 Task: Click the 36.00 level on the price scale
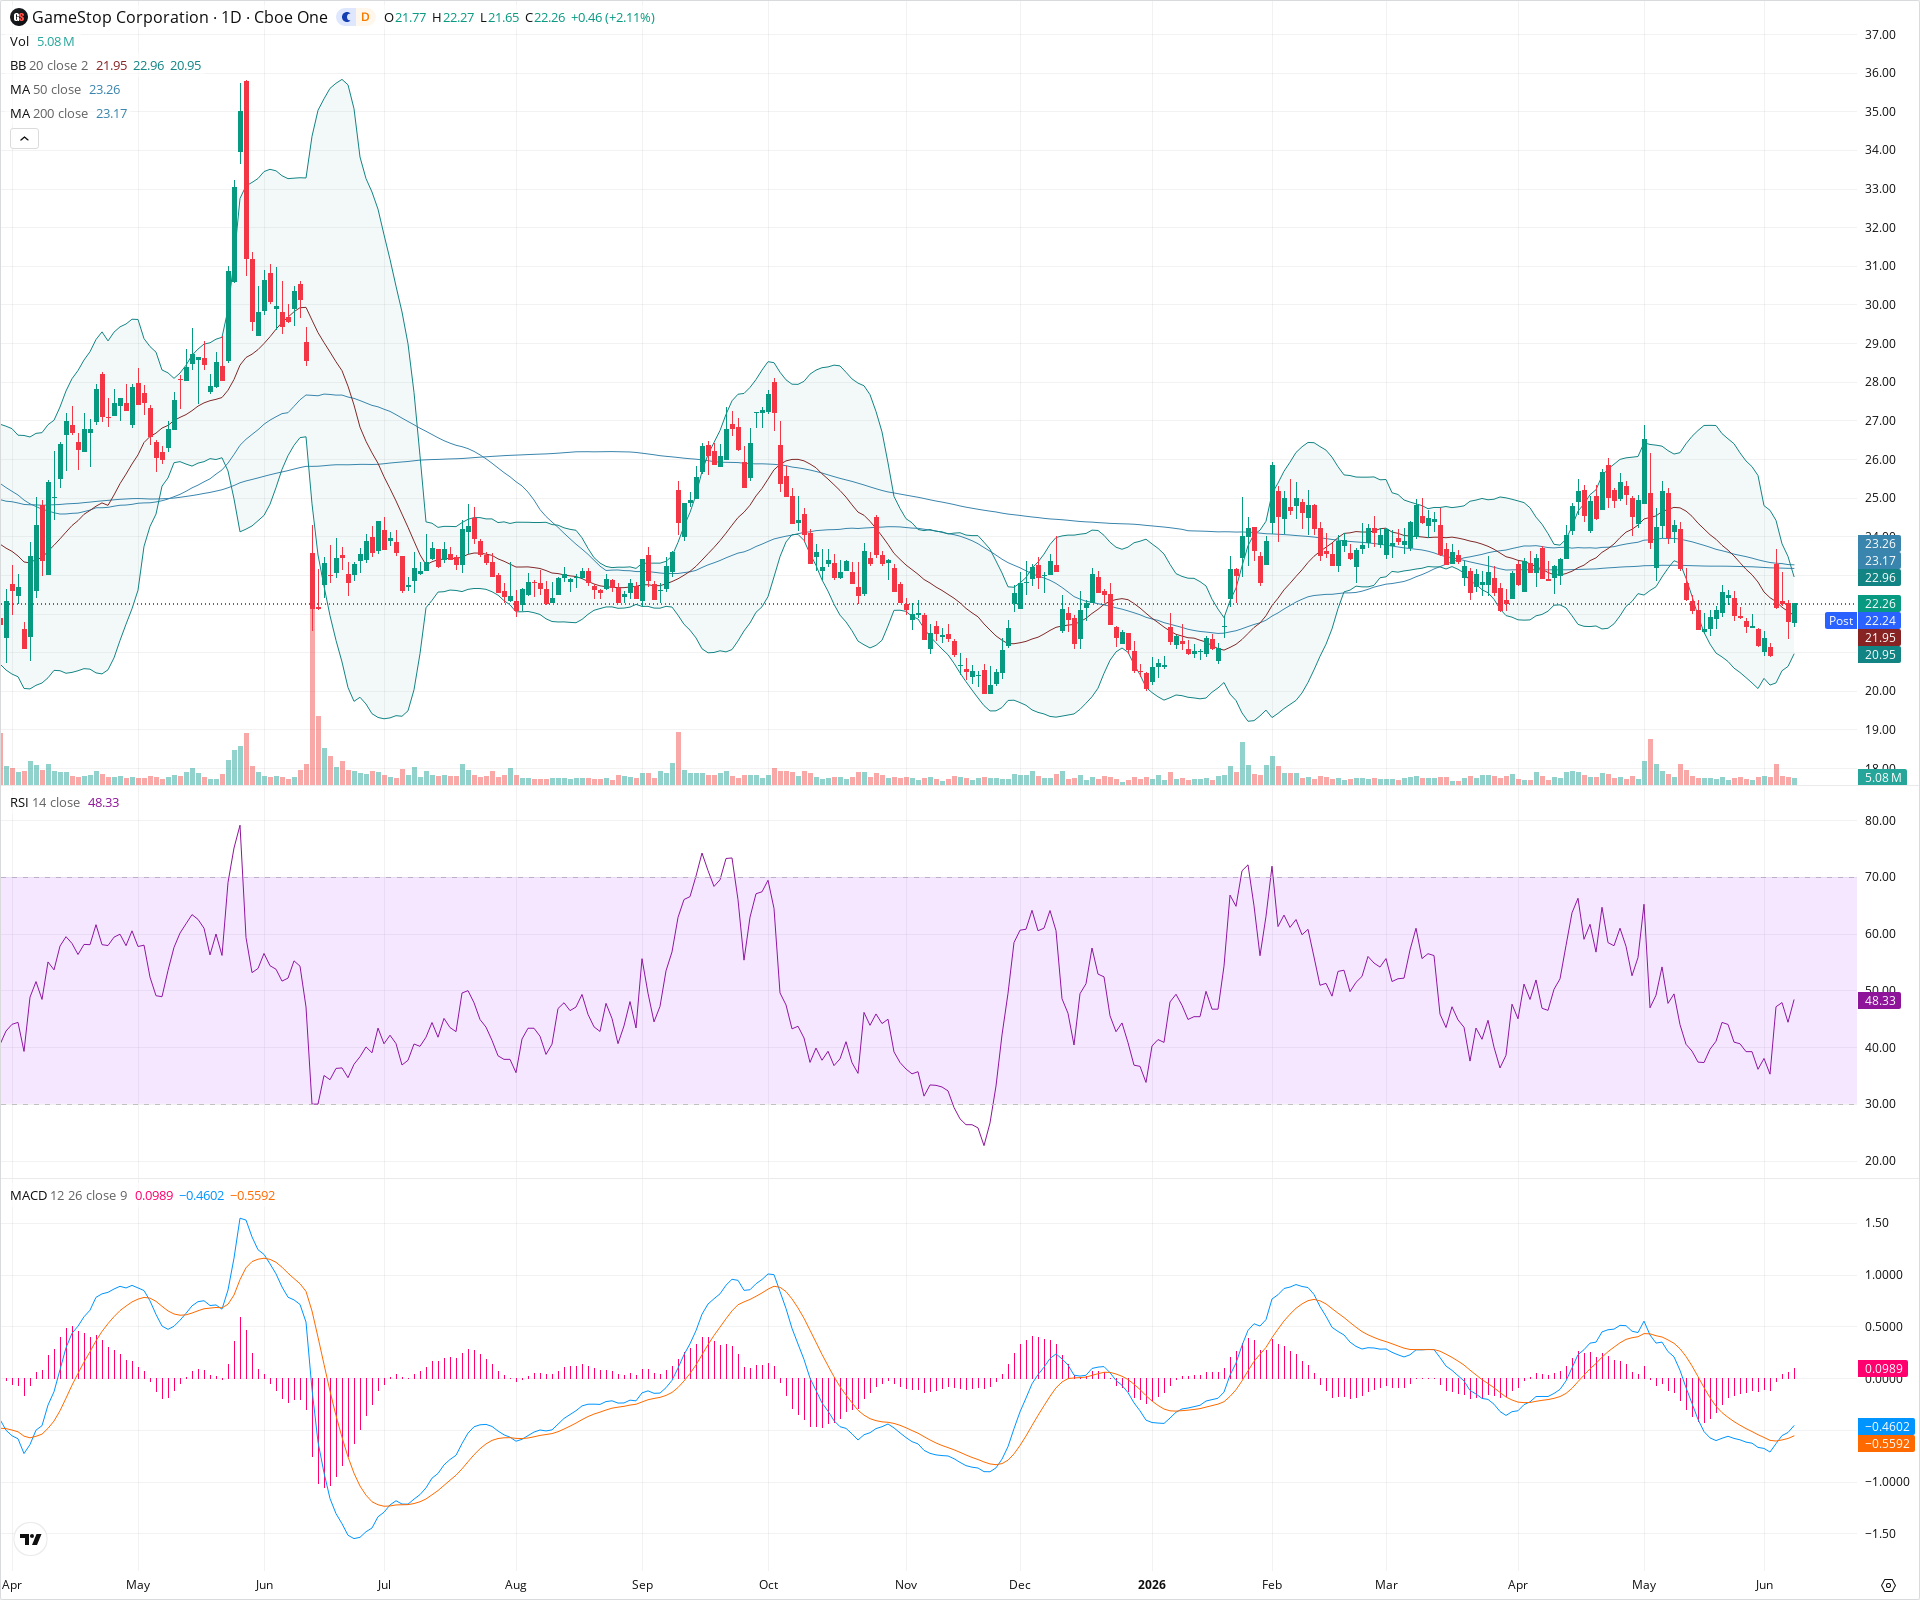[1880, 73]
